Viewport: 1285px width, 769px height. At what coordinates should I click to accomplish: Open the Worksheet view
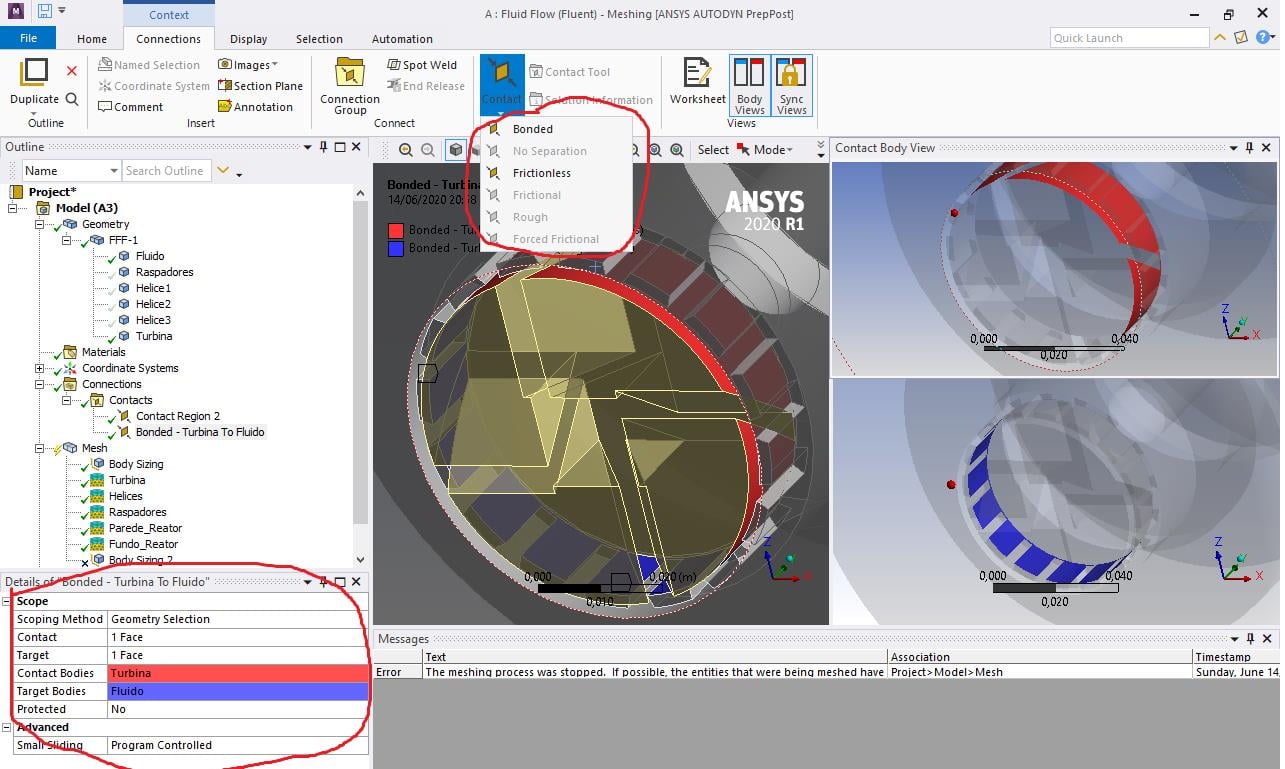tap(698, 82)
